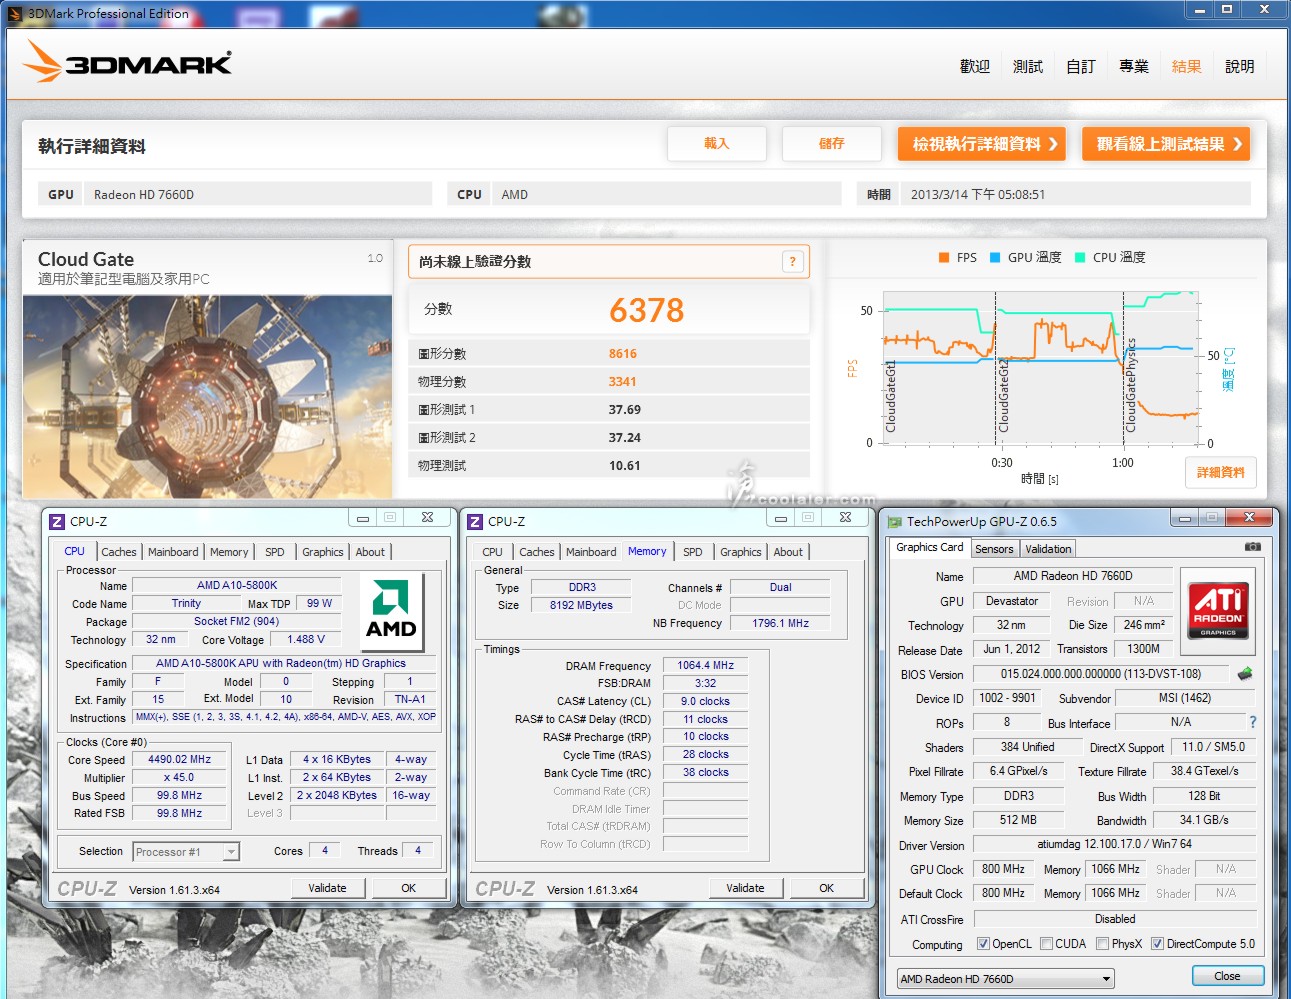Screen dimensions: 1291x999
Task: Click Validate in Memory CPU-Z window
Action: pos(745,888)
